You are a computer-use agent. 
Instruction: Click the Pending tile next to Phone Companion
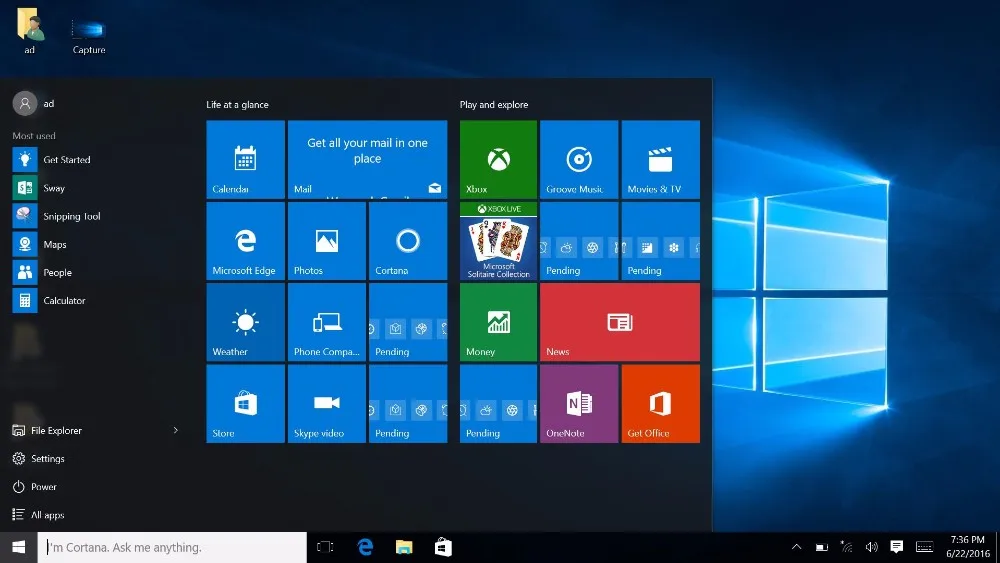pyautogui.click(x=408, y=322)
